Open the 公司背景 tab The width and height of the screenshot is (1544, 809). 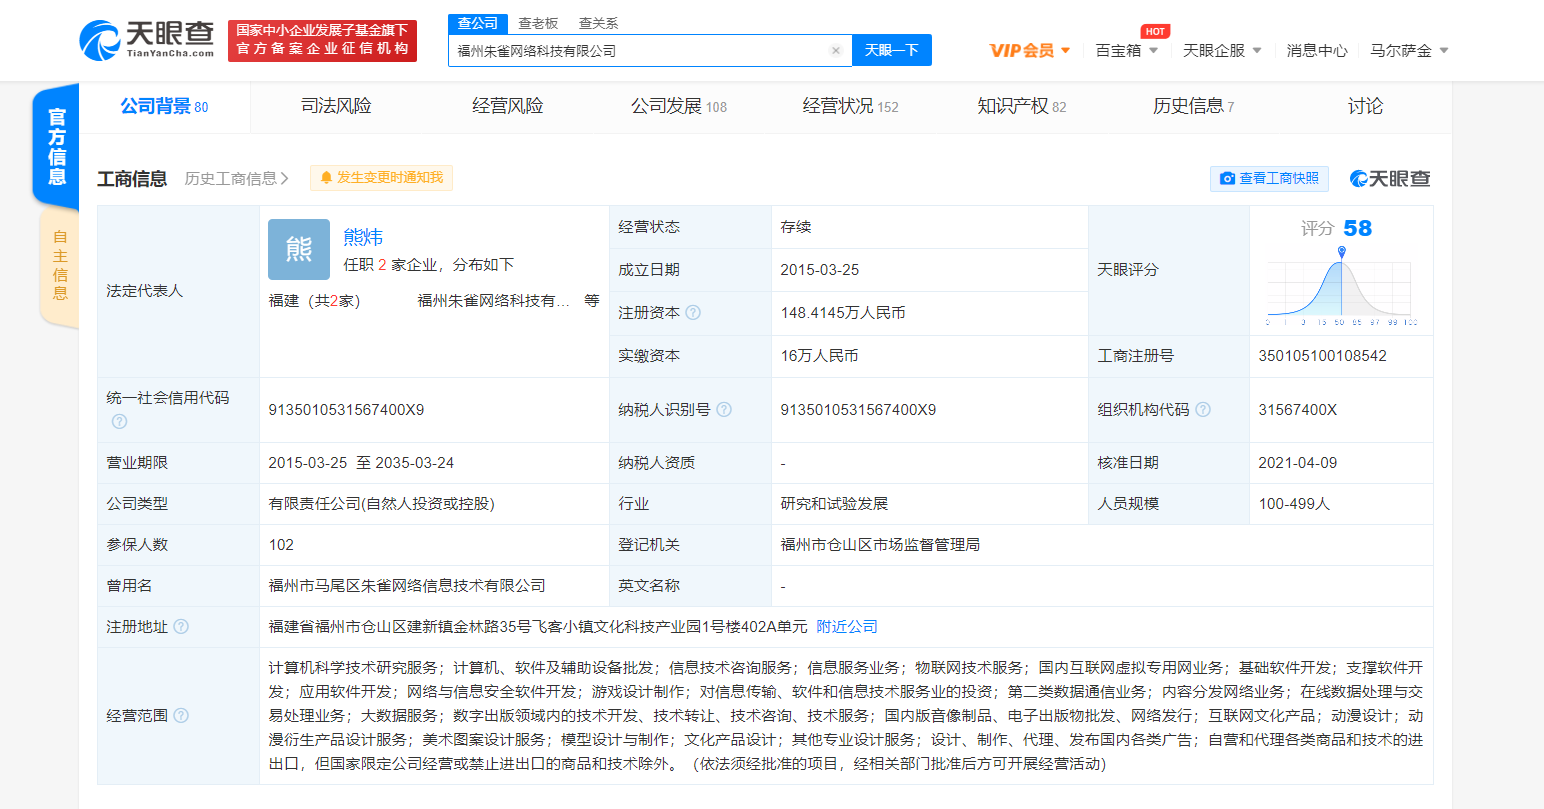coord(165,106)
